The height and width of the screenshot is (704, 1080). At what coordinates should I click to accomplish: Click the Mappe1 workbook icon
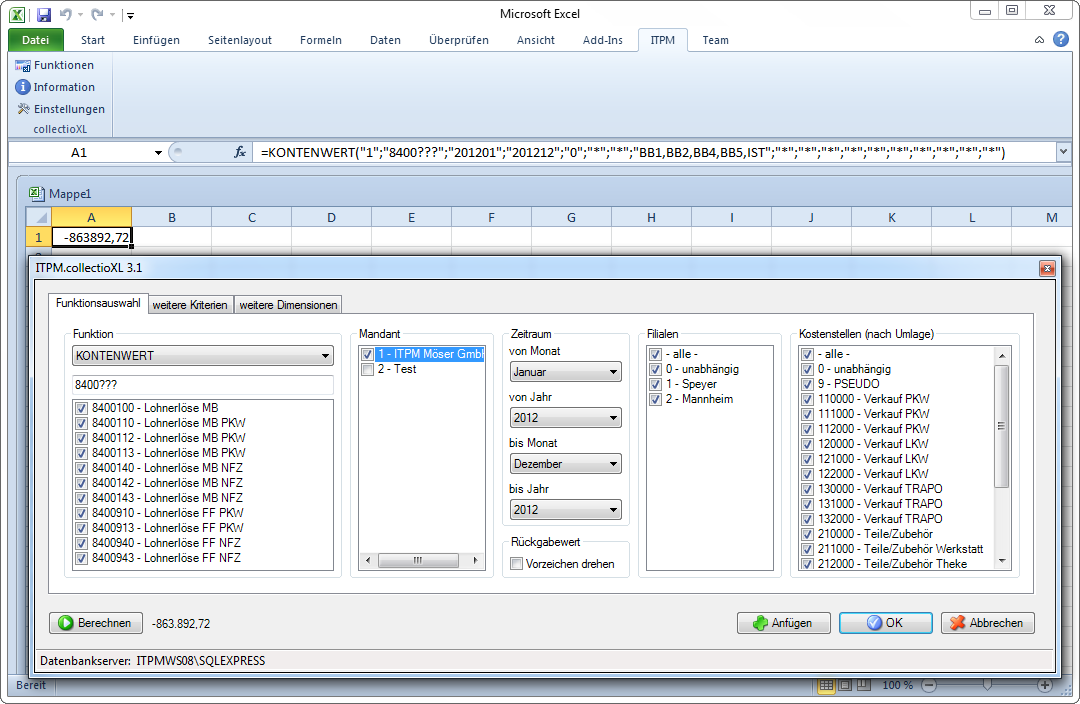(x=37, y=194)
